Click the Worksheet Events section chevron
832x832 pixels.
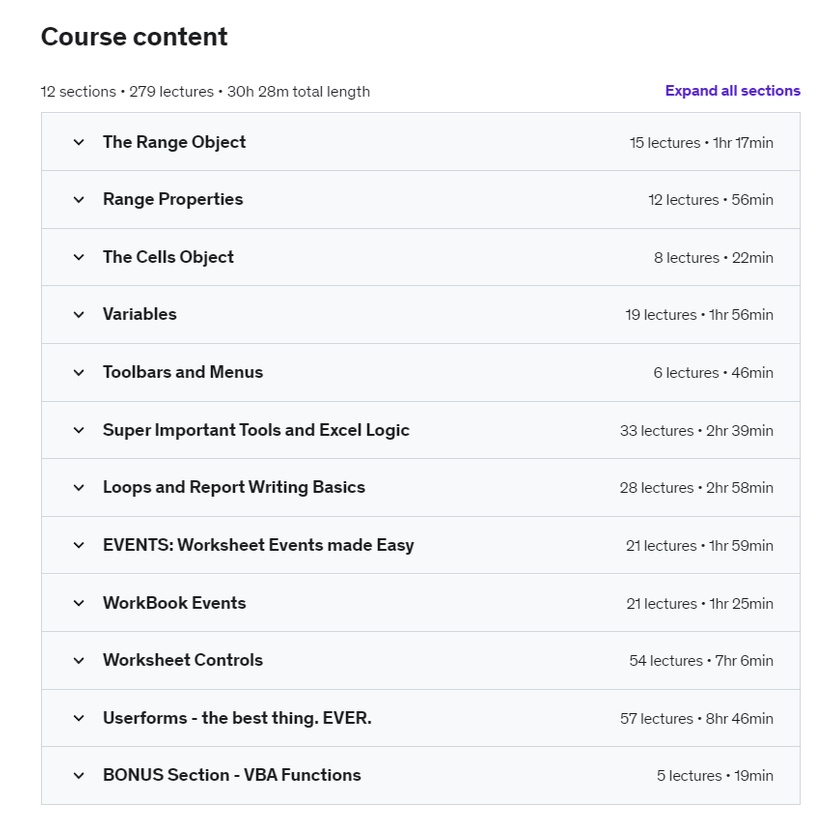(79, 545)
